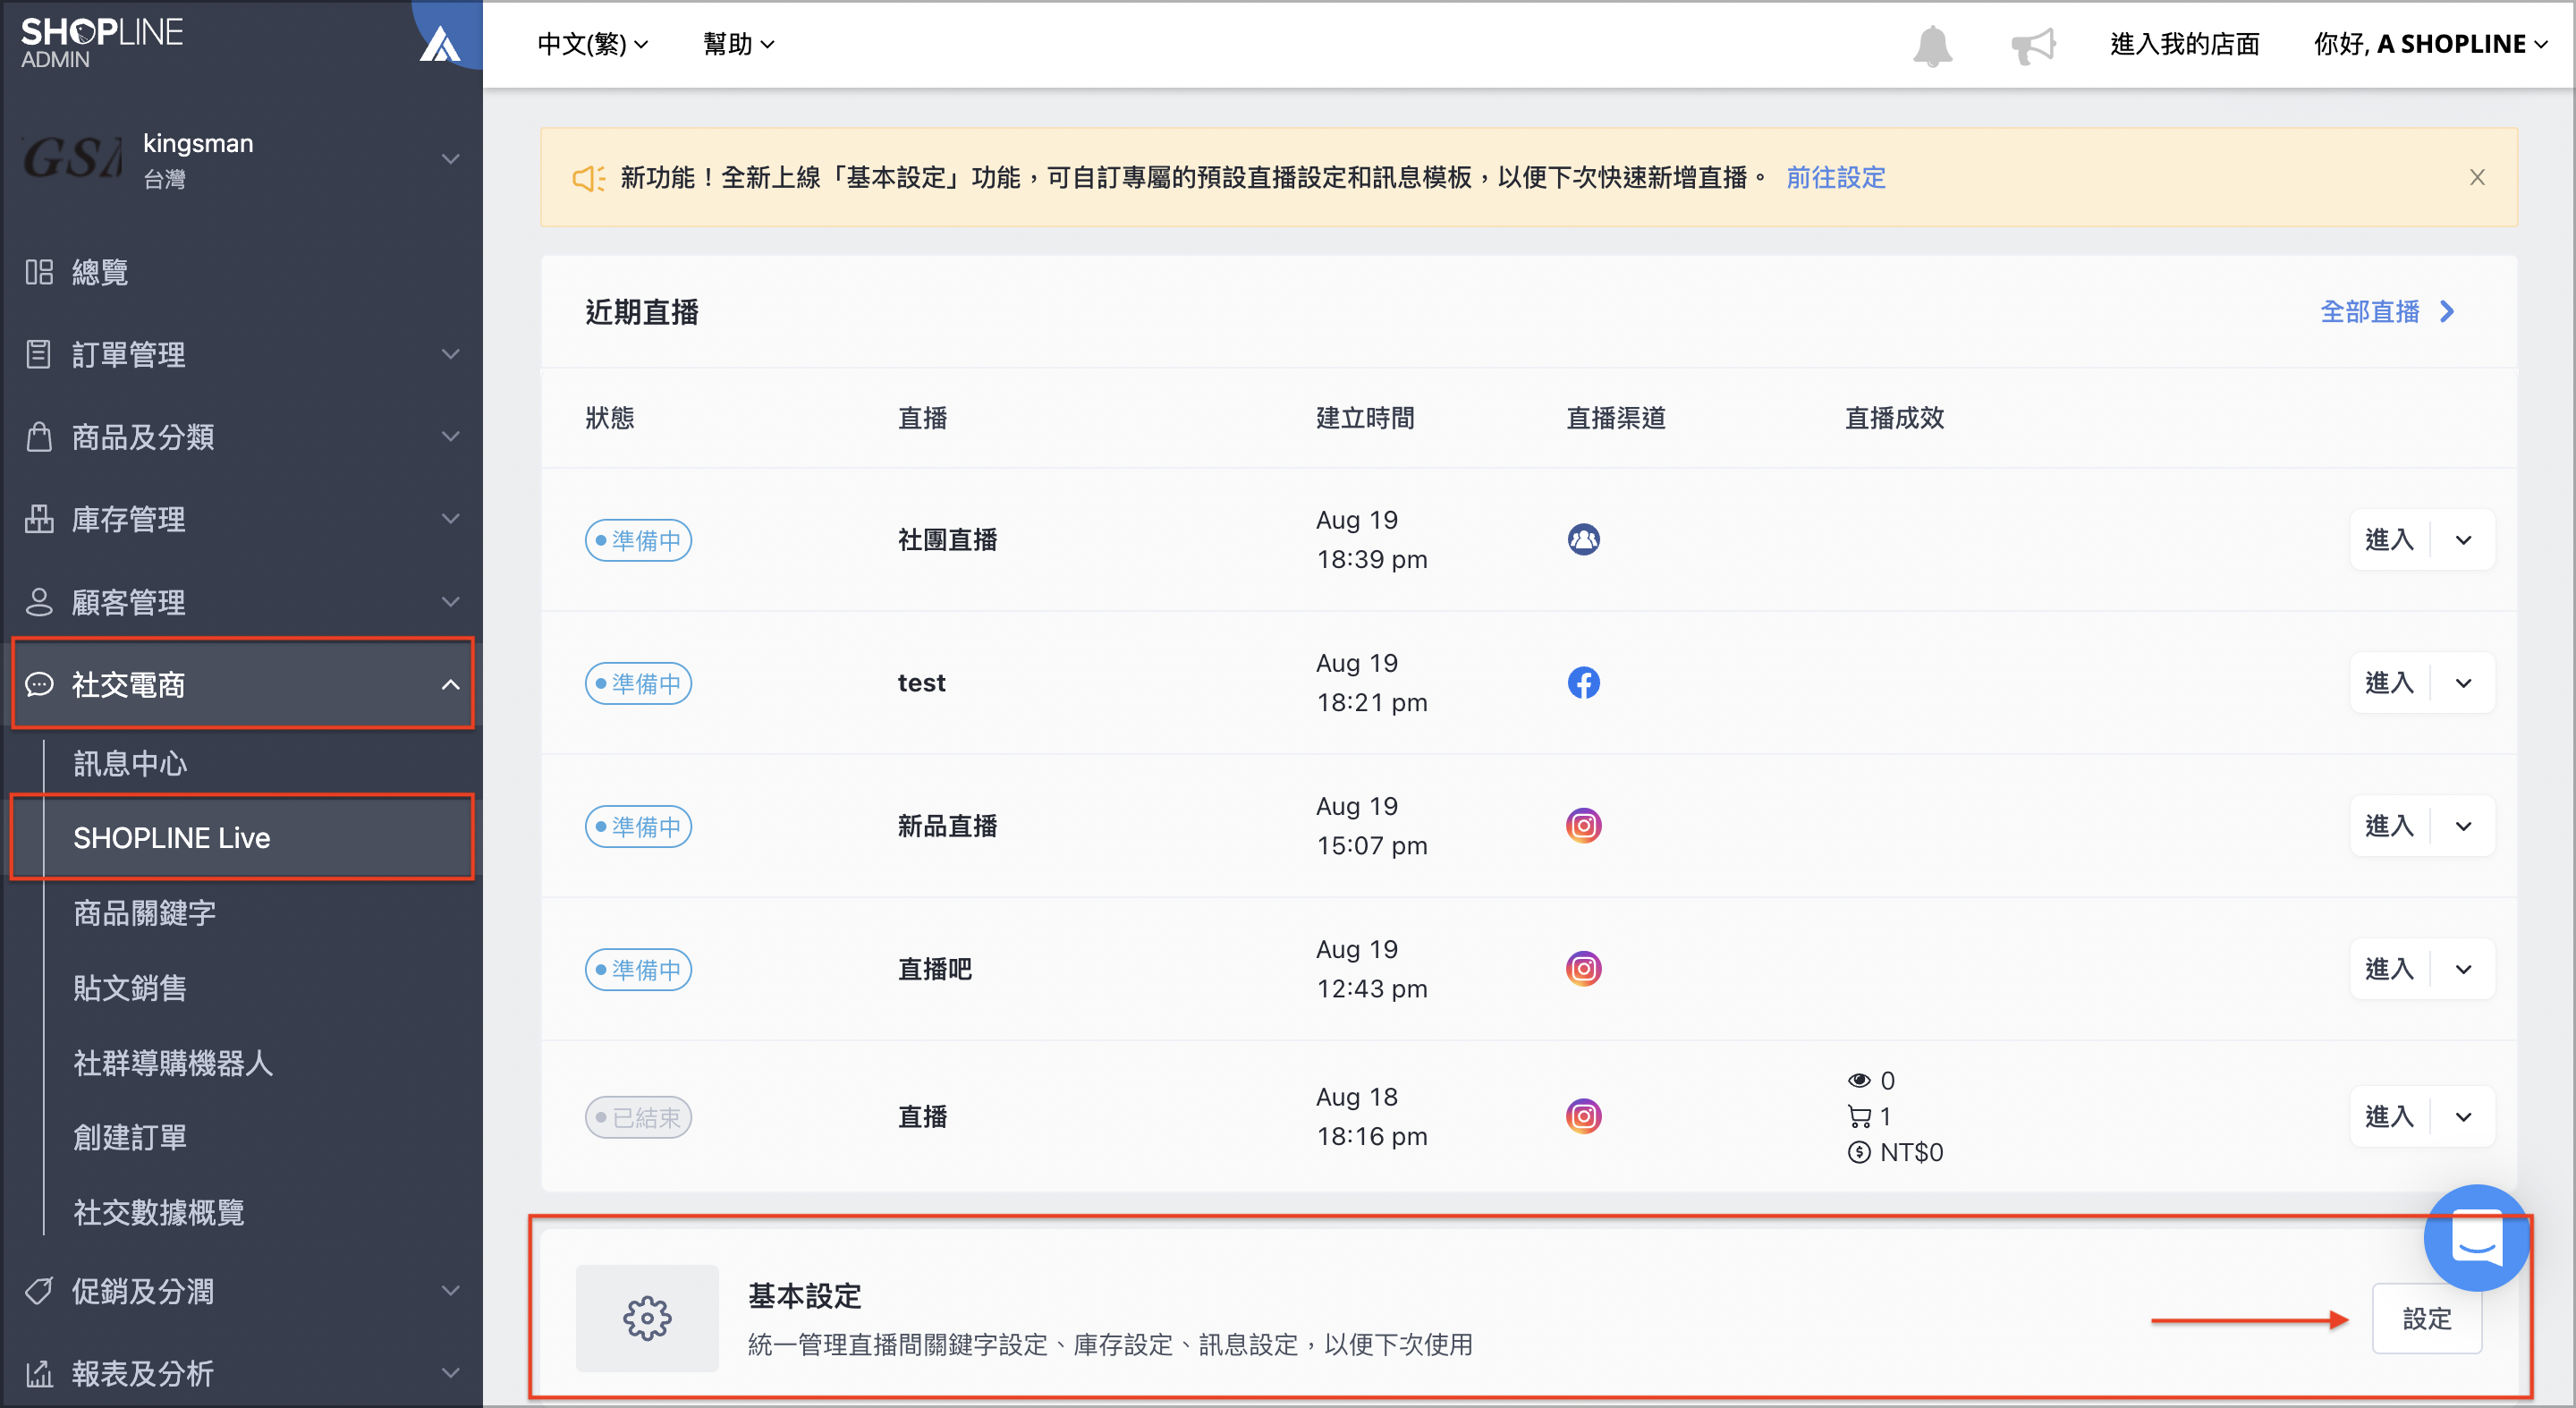This screenshot has height=1408, width=2576.
Task: Click the group icon for 社團直播
Action: [x=1583, y=540]
